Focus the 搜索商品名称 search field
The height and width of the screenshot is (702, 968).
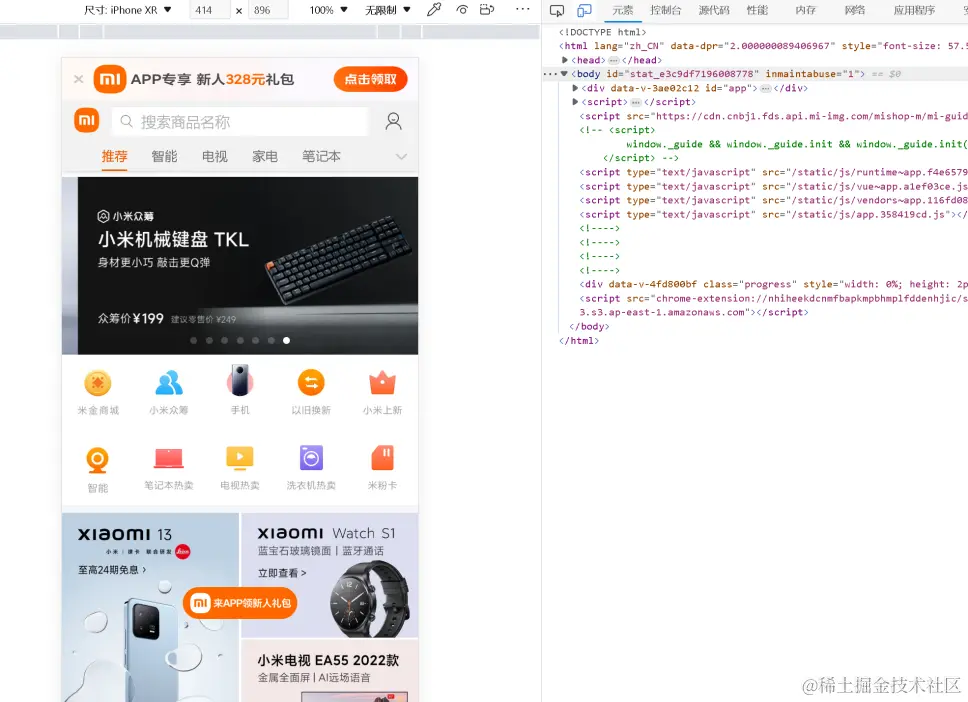click(x=240, y=122)
